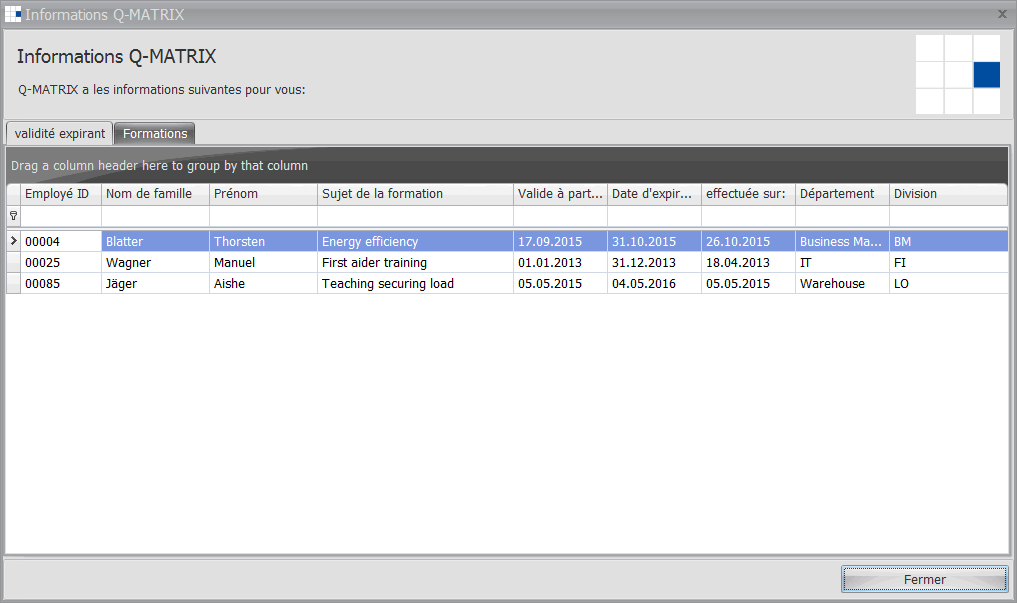Click completed date 26.10.2015
The height and width of the screenshot is (603, 1017).
click(x=748, y=241)
